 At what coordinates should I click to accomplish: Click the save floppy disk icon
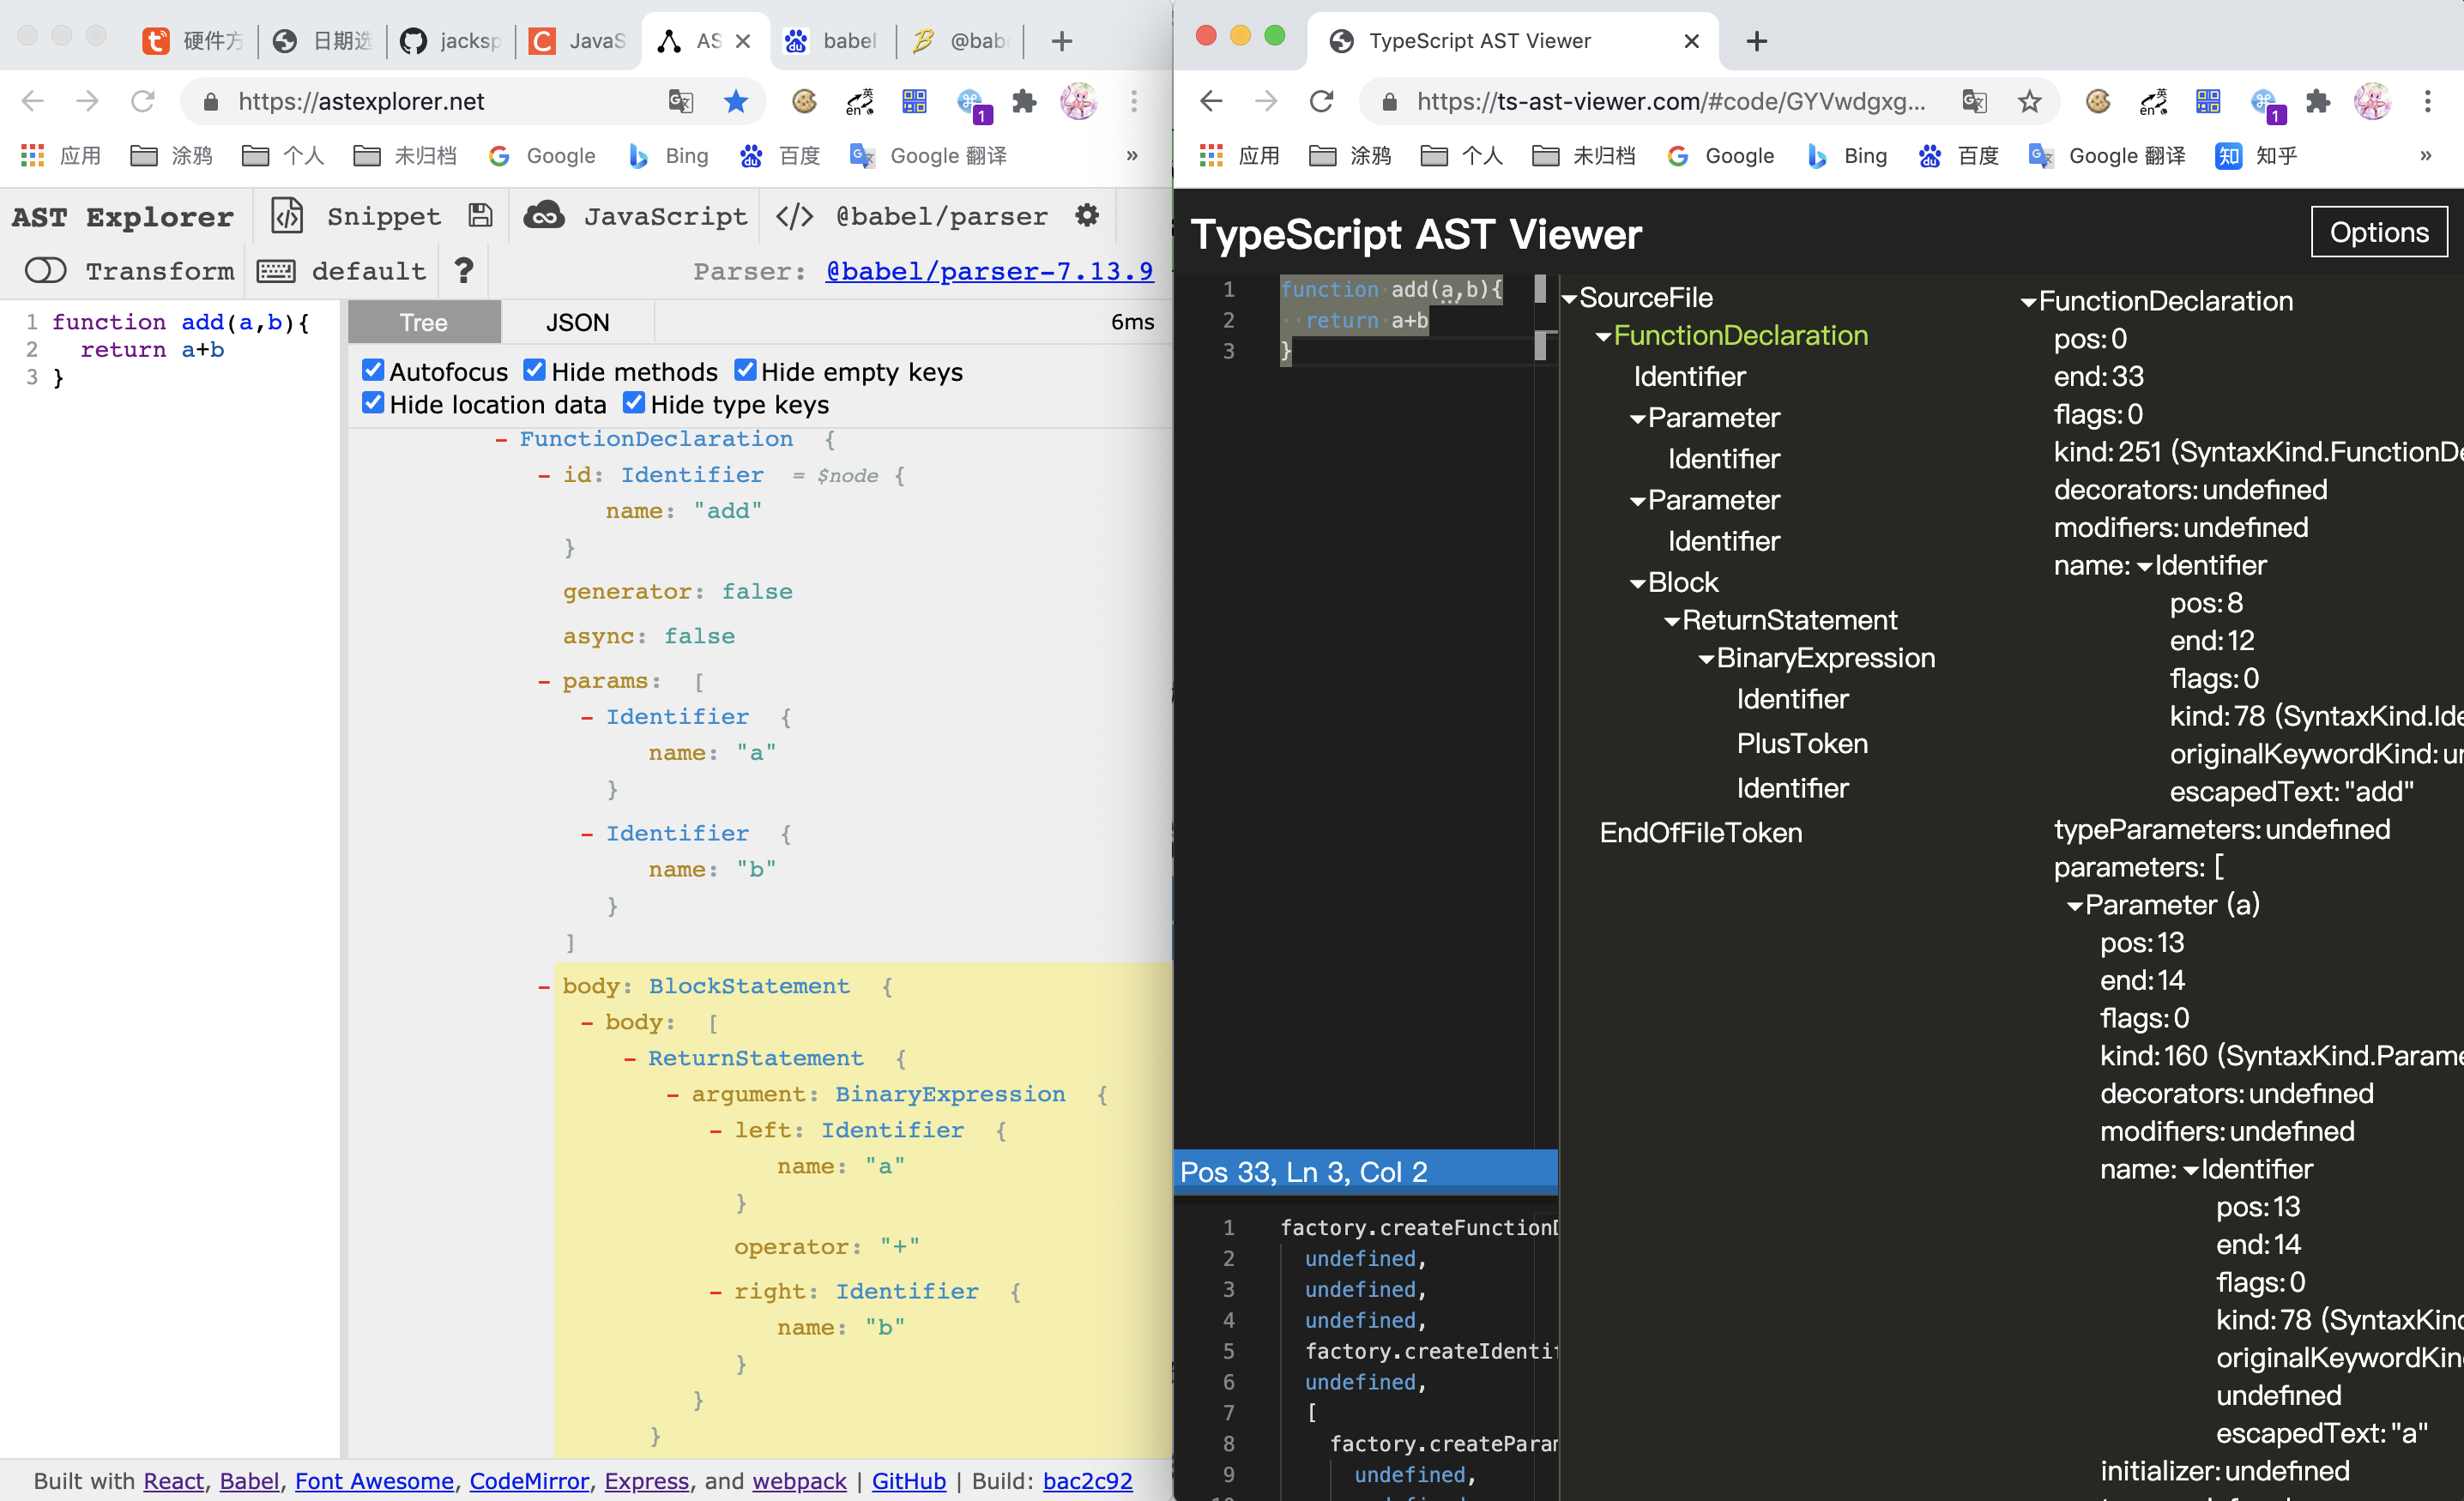click(480, 216)
